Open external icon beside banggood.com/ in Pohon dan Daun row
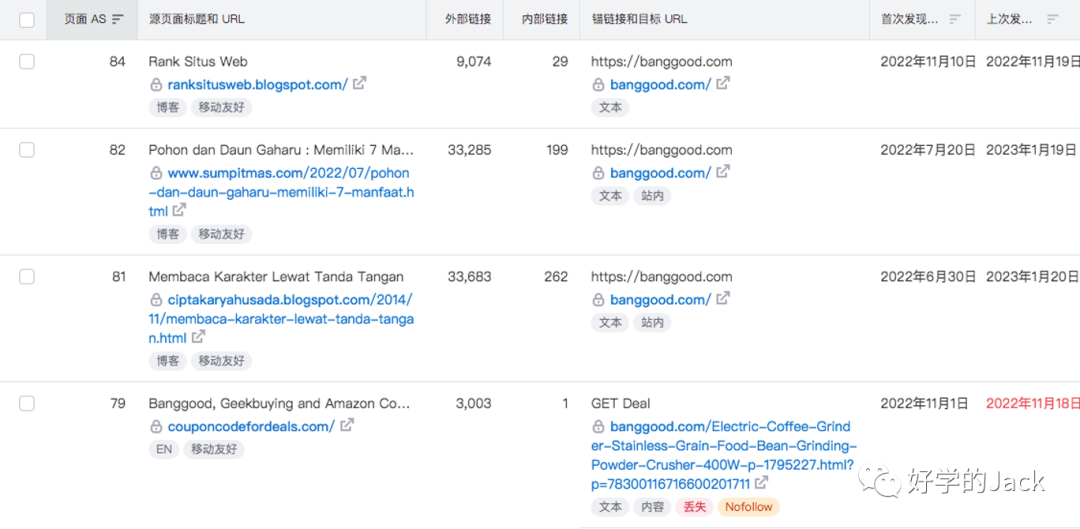 (723, 172)
